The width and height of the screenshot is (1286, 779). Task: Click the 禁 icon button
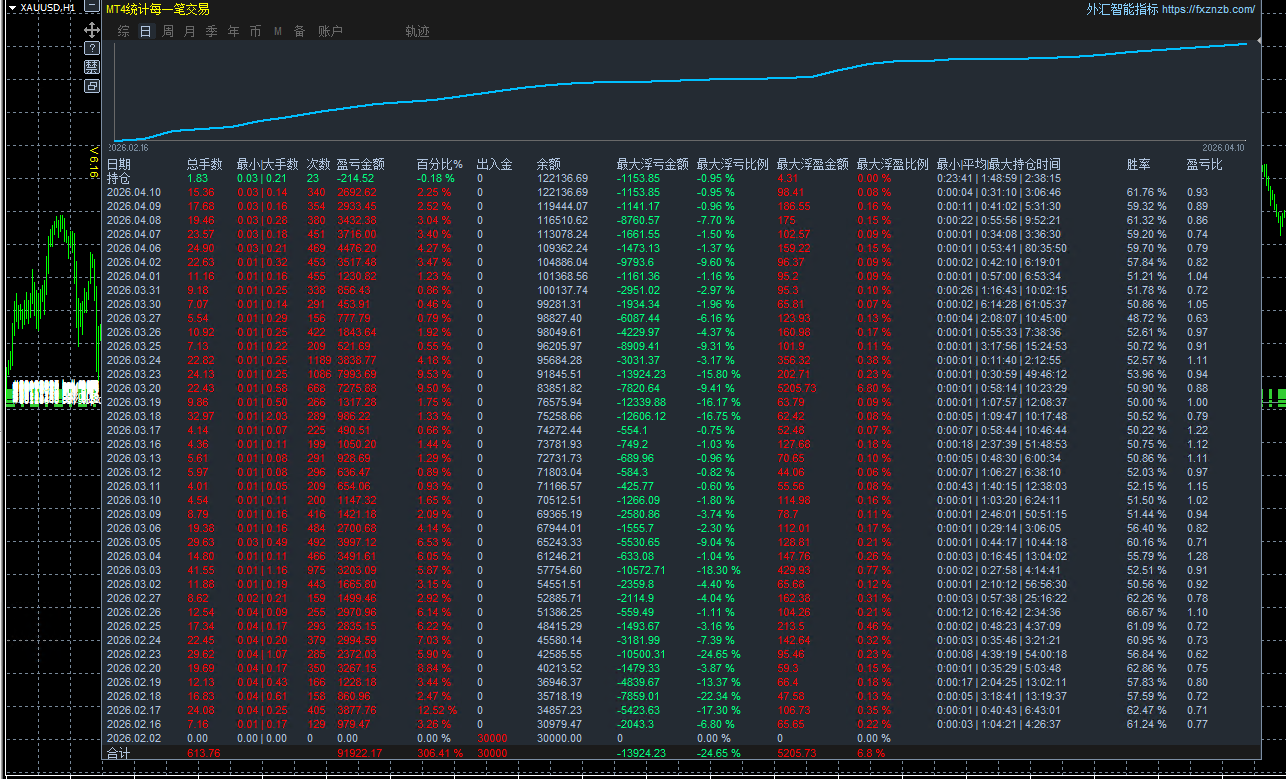click(92, 67)
